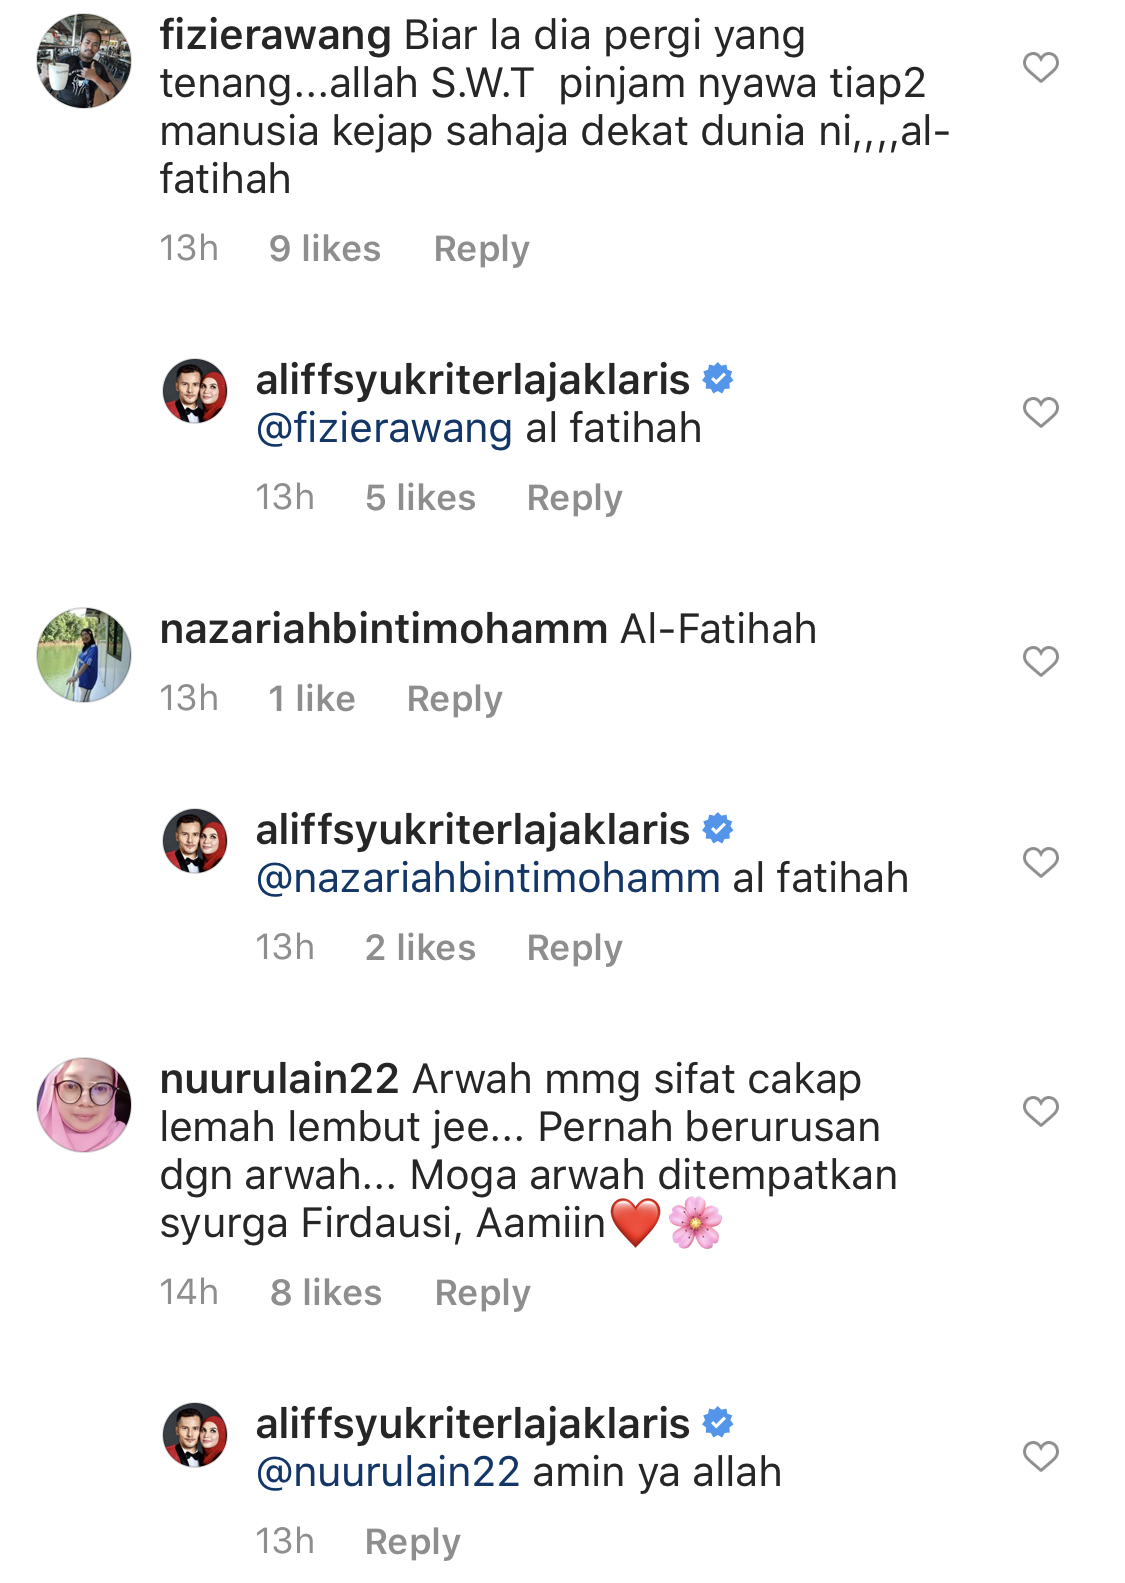
Task: Tap heart on nazariahbintimohamm's Al-Fatihah comment
Action: (x=1040, y=661)
